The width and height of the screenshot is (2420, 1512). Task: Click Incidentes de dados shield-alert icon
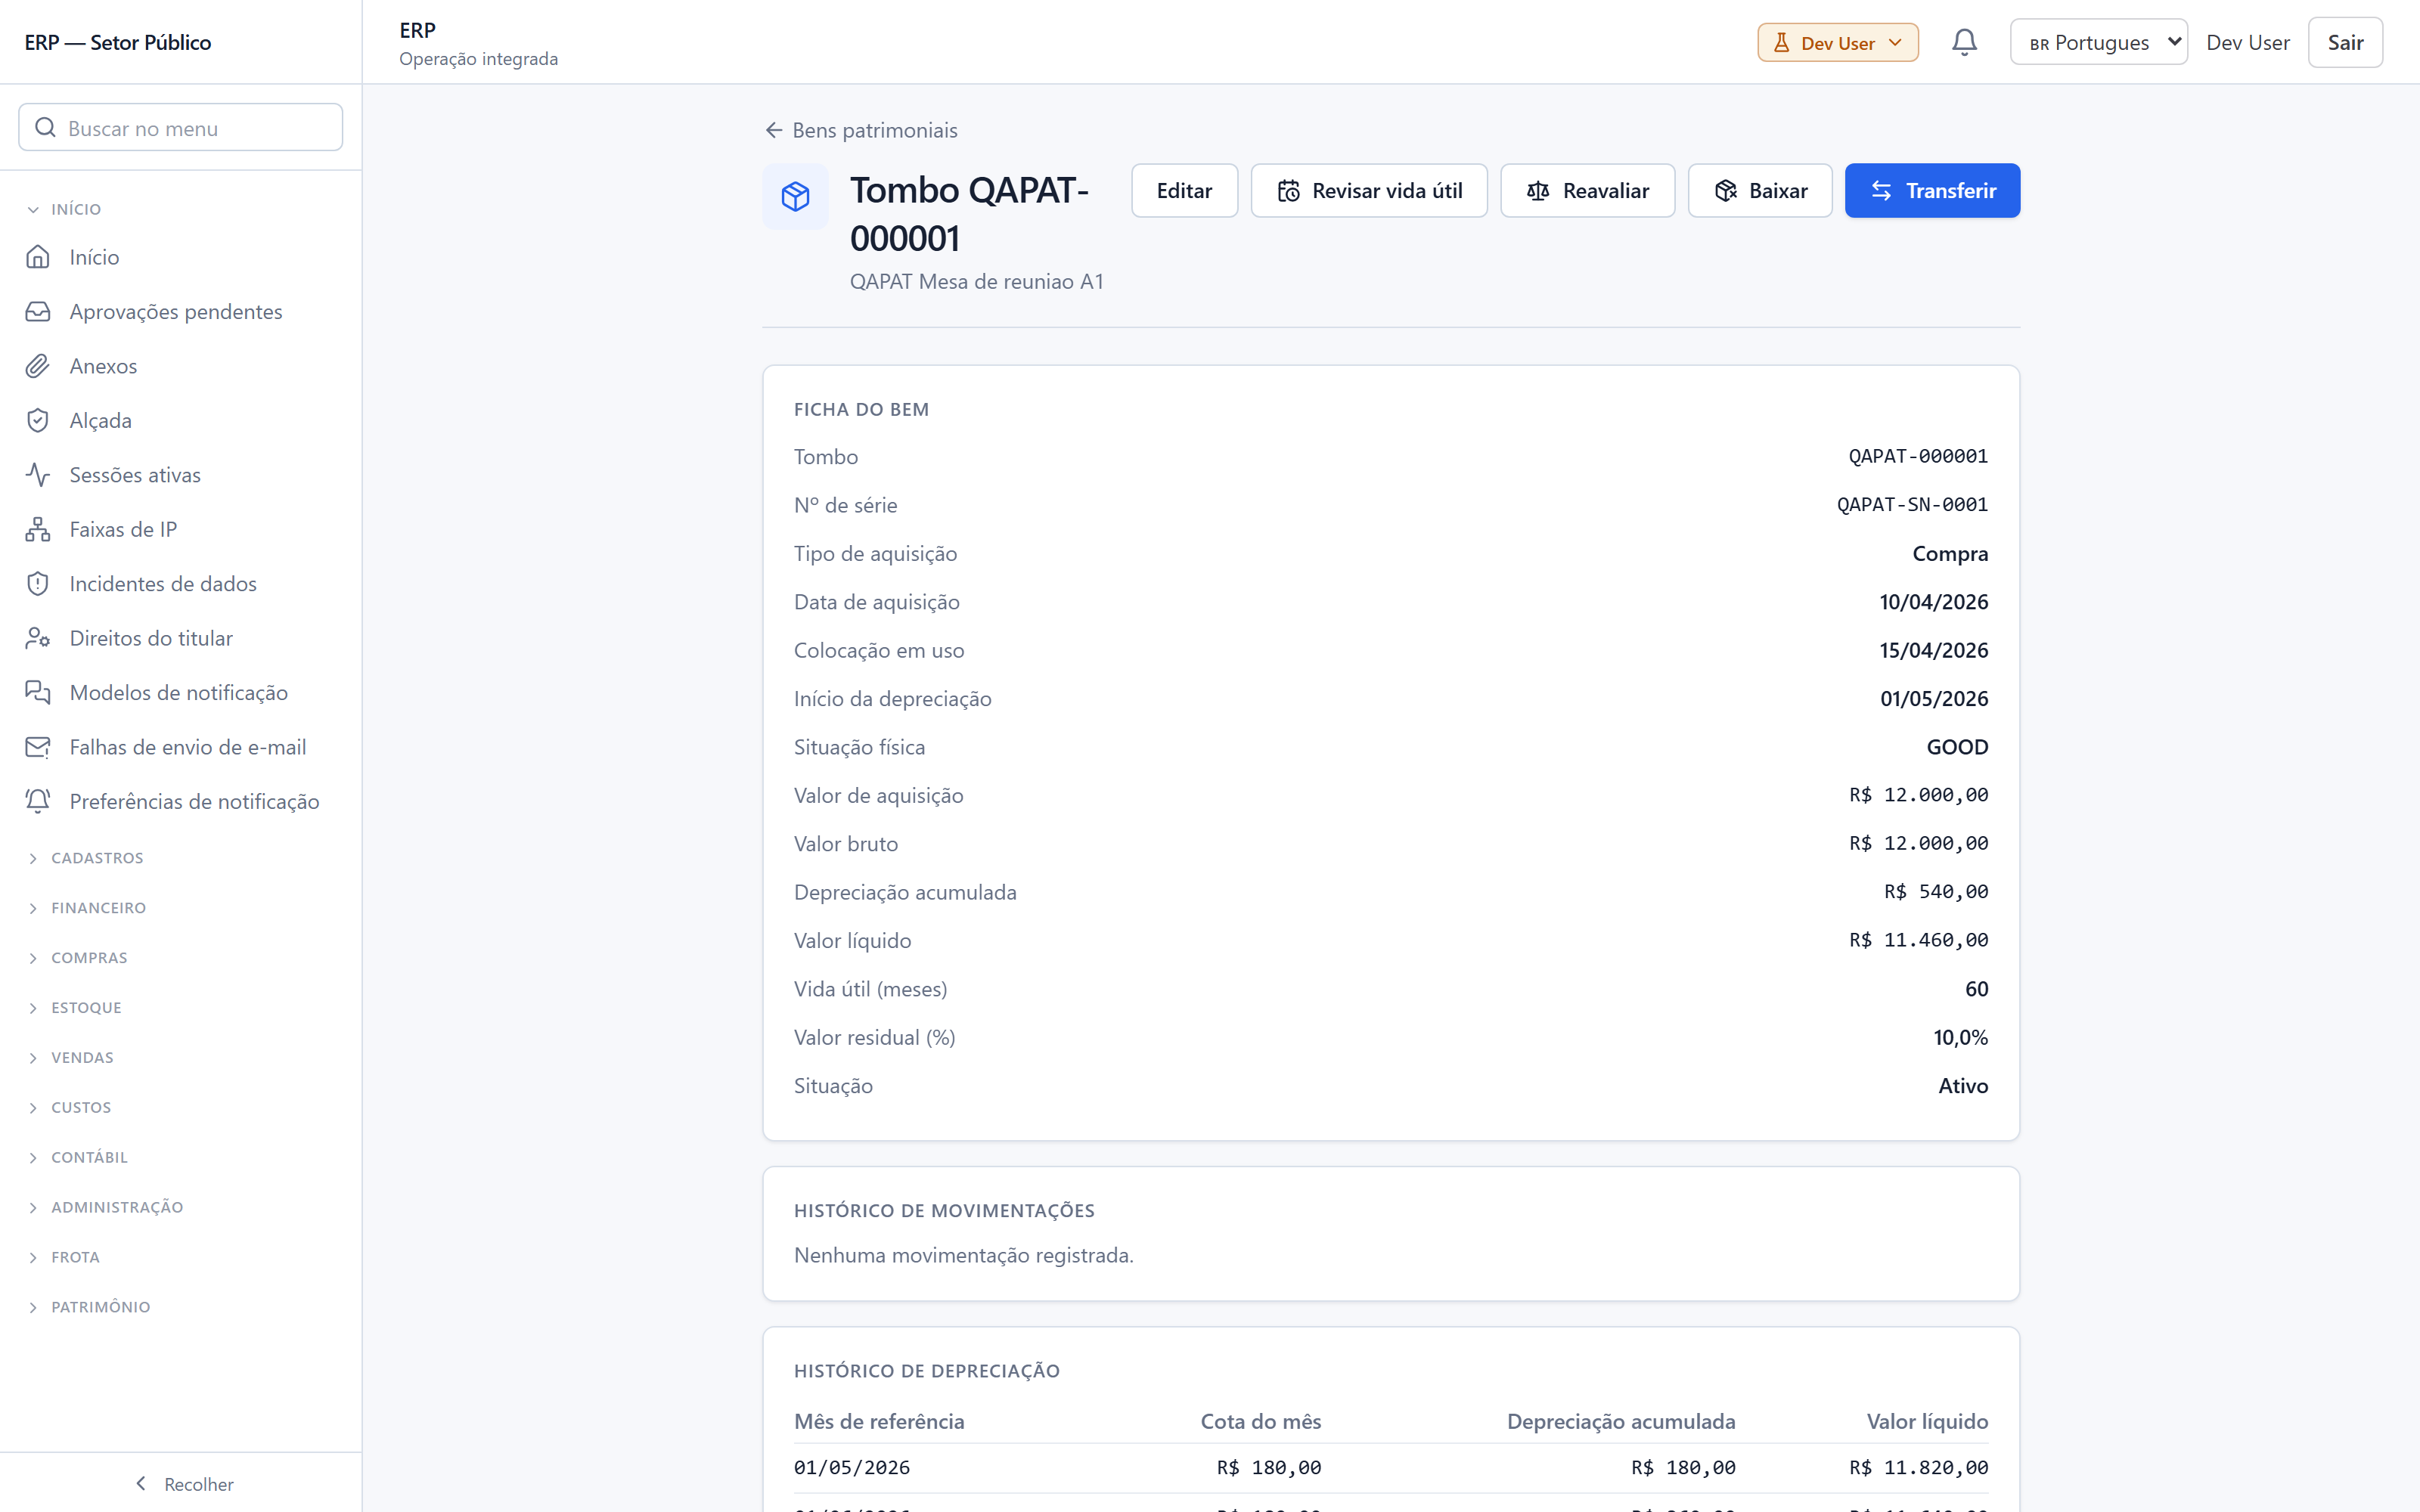[x=38, y=584]
